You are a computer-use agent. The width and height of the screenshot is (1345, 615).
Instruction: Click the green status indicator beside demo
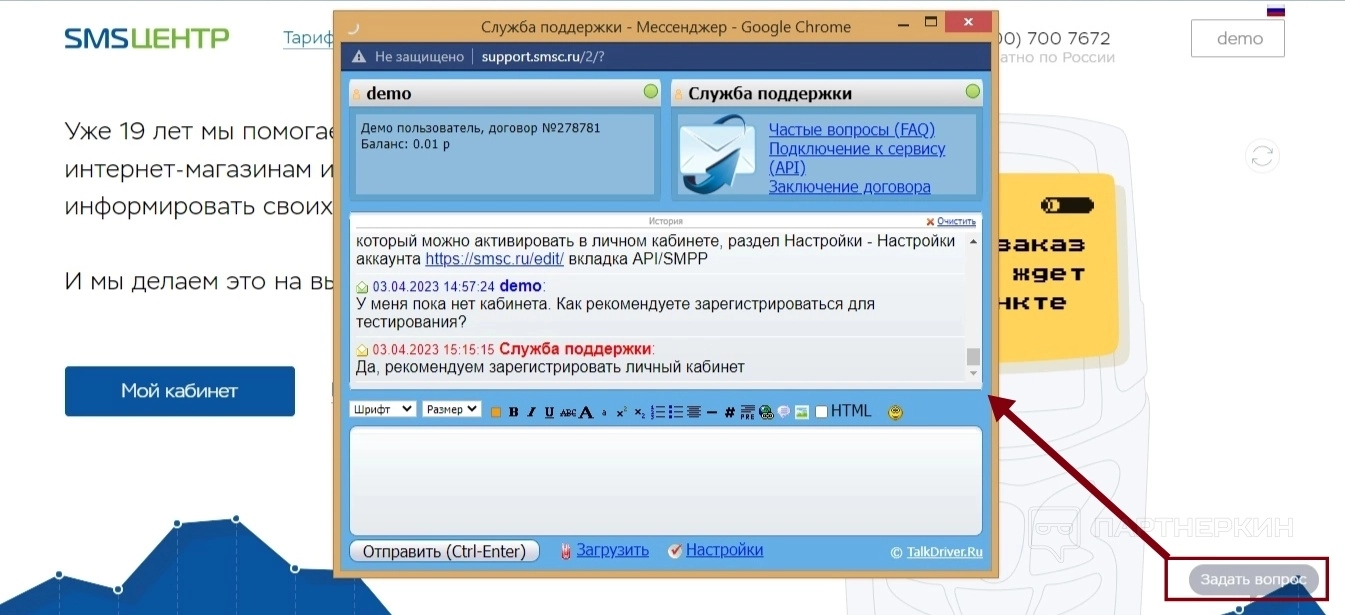651,92
